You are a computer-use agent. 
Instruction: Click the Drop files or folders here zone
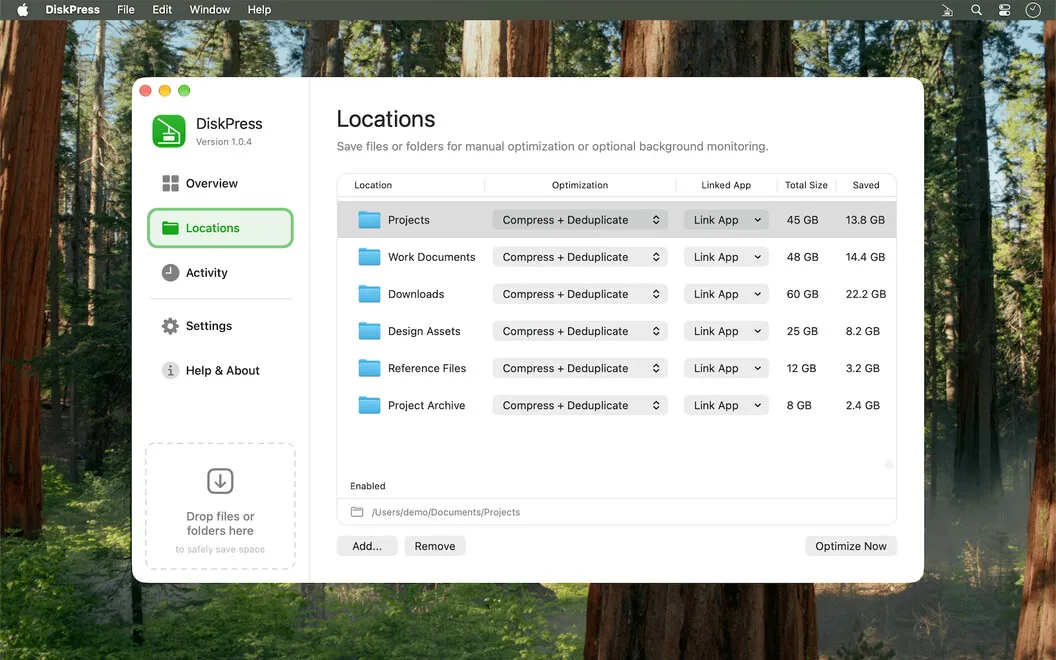pyautogui.click(x=220, y=506)
